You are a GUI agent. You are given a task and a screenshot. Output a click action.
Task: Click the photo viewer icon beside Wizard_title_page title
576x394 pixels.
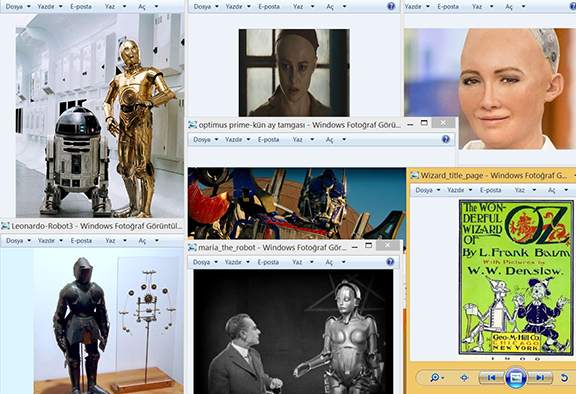click(x=415, y=176)
